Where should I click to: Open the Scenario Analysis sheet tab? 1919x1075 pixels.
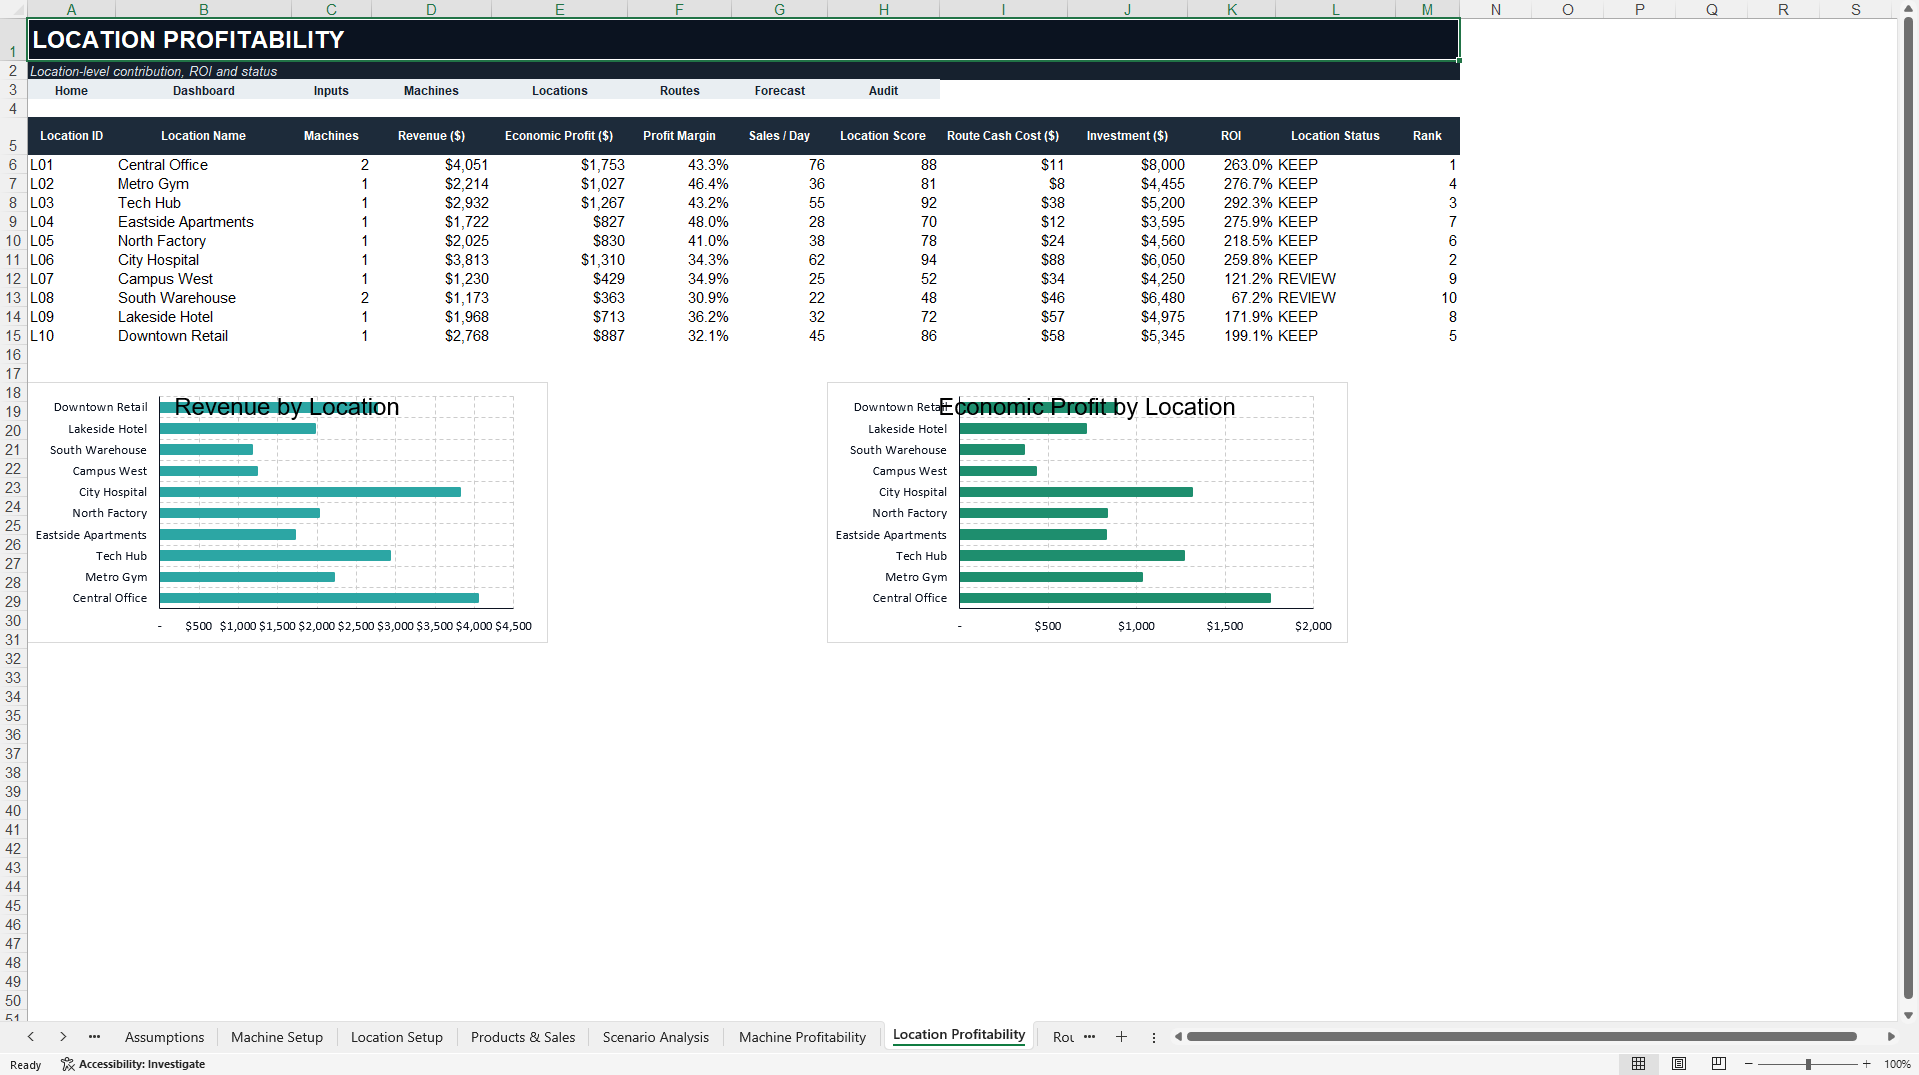click(656, 1037)
